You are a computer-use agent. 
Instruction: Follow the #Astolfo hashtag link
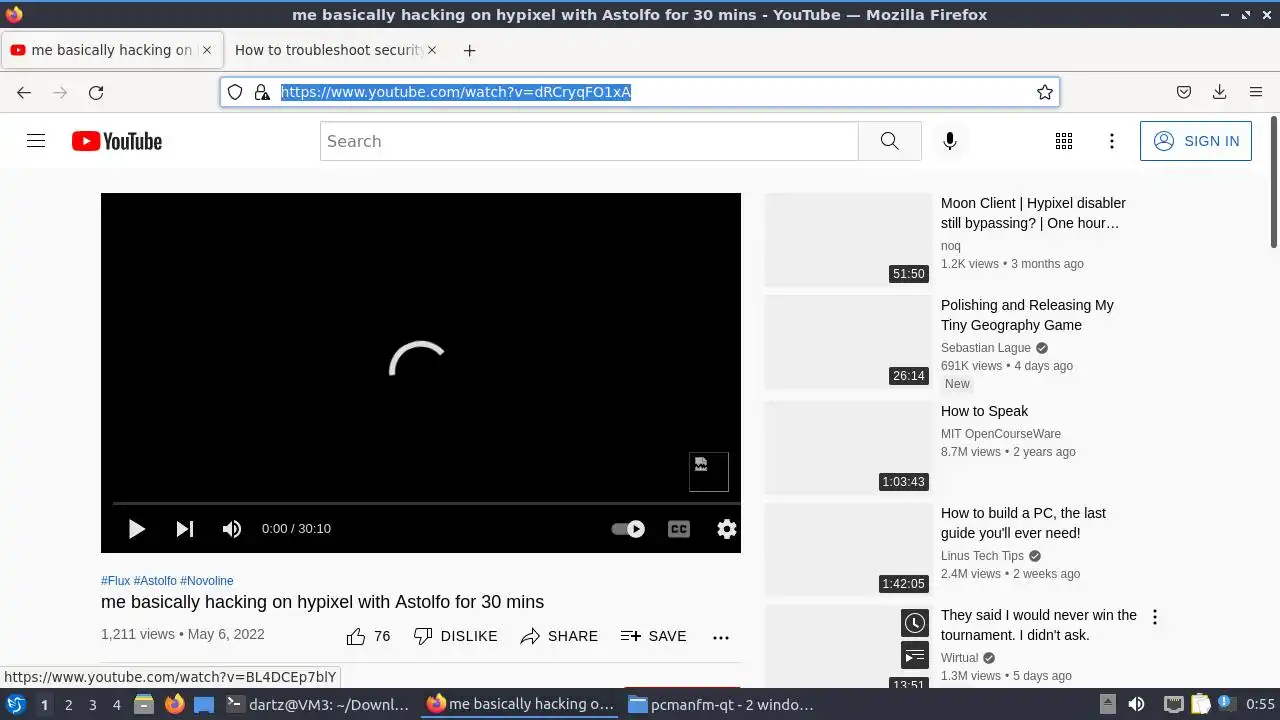tap(155, 581)
